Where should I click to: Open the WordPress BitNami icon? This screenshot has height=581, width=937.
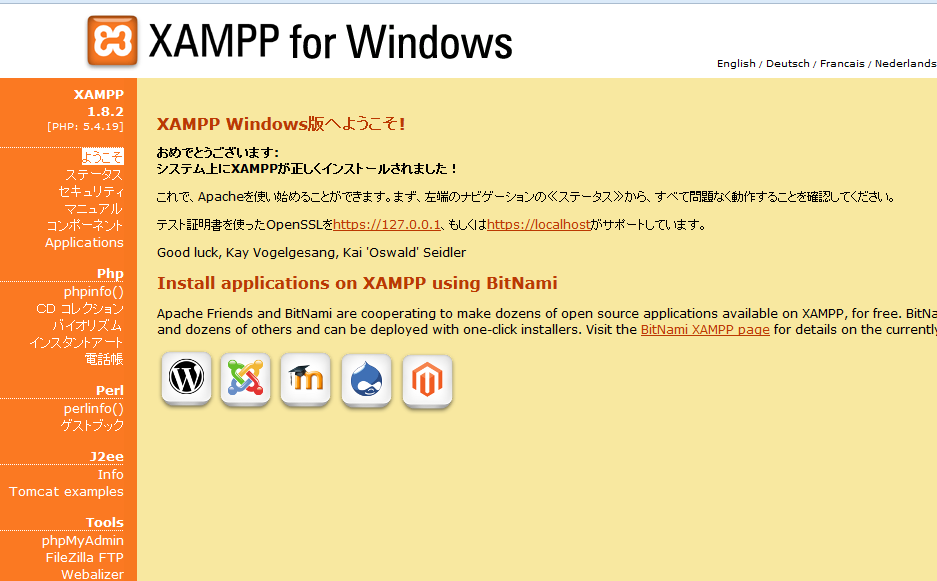tap(186, 378)
